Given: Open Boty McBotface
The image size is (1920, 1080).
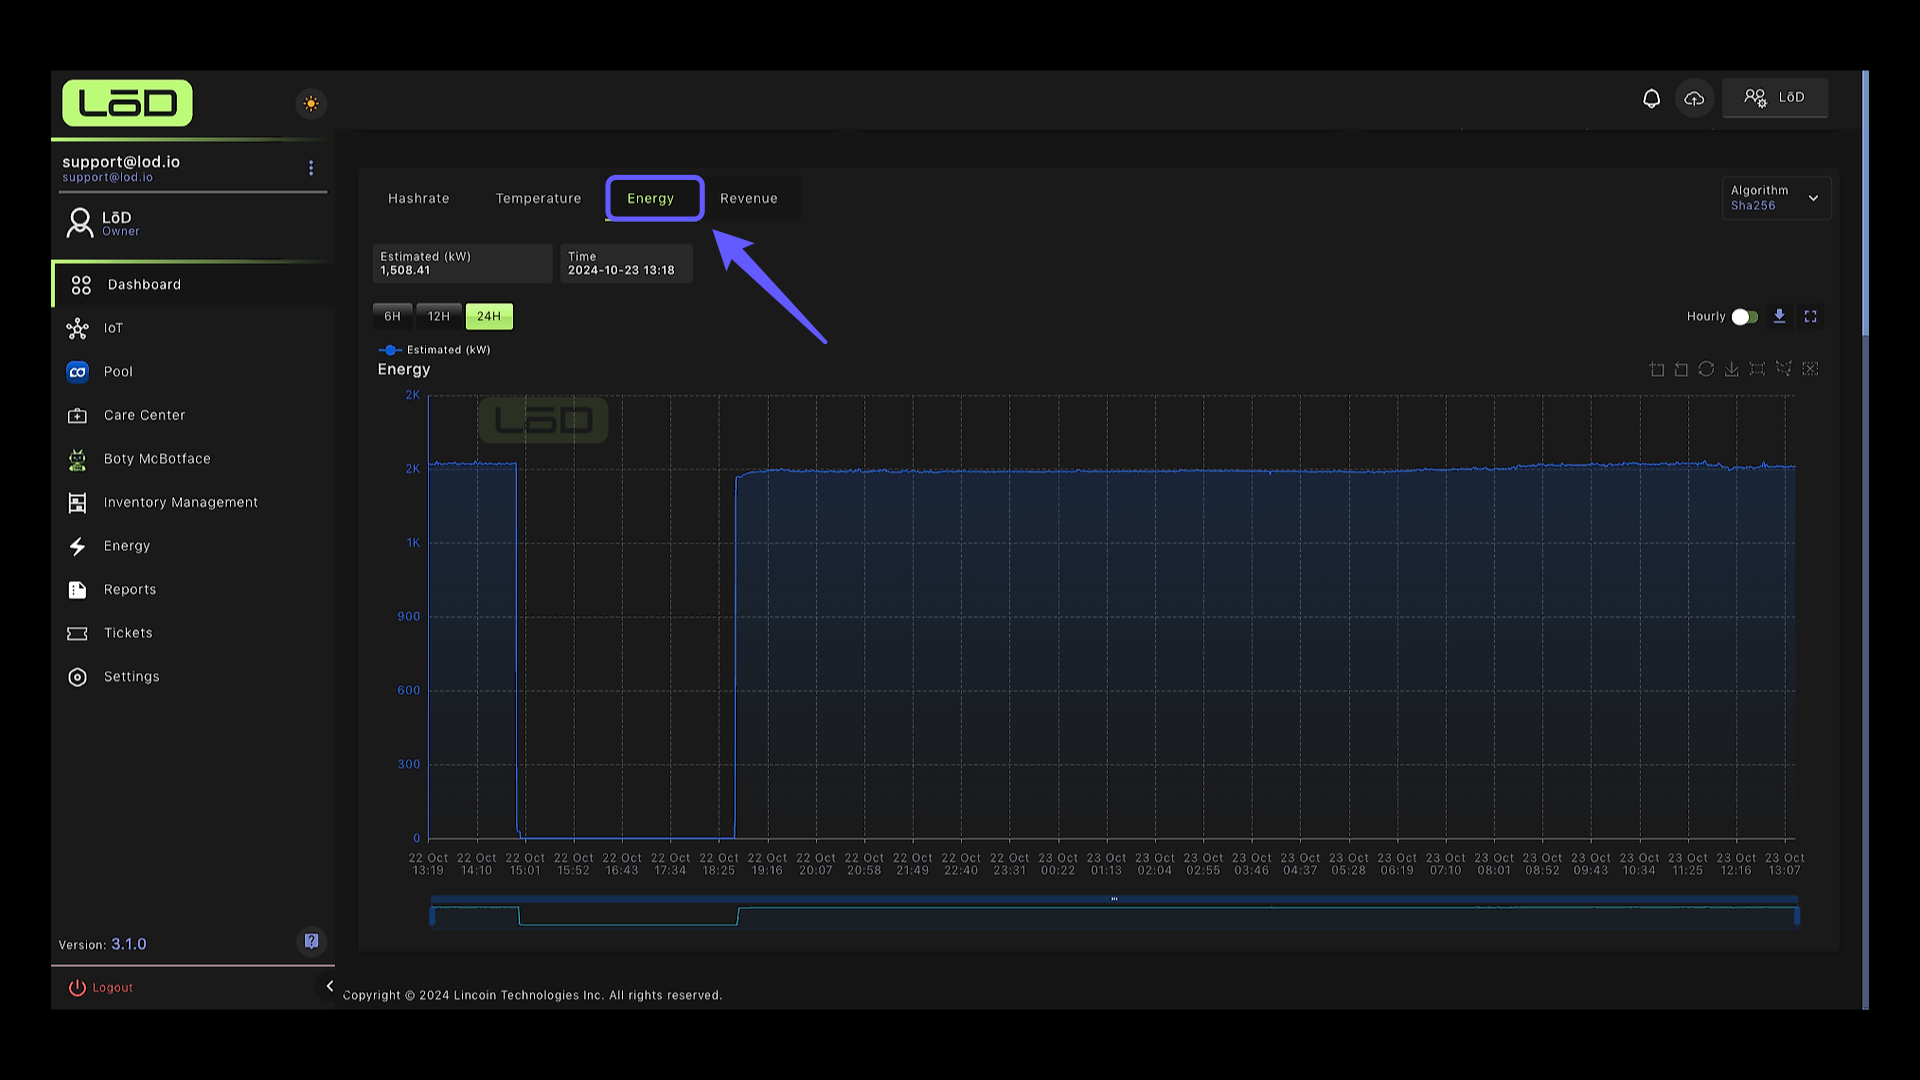Looking at the screenshot, I should (x=192, y=459).
